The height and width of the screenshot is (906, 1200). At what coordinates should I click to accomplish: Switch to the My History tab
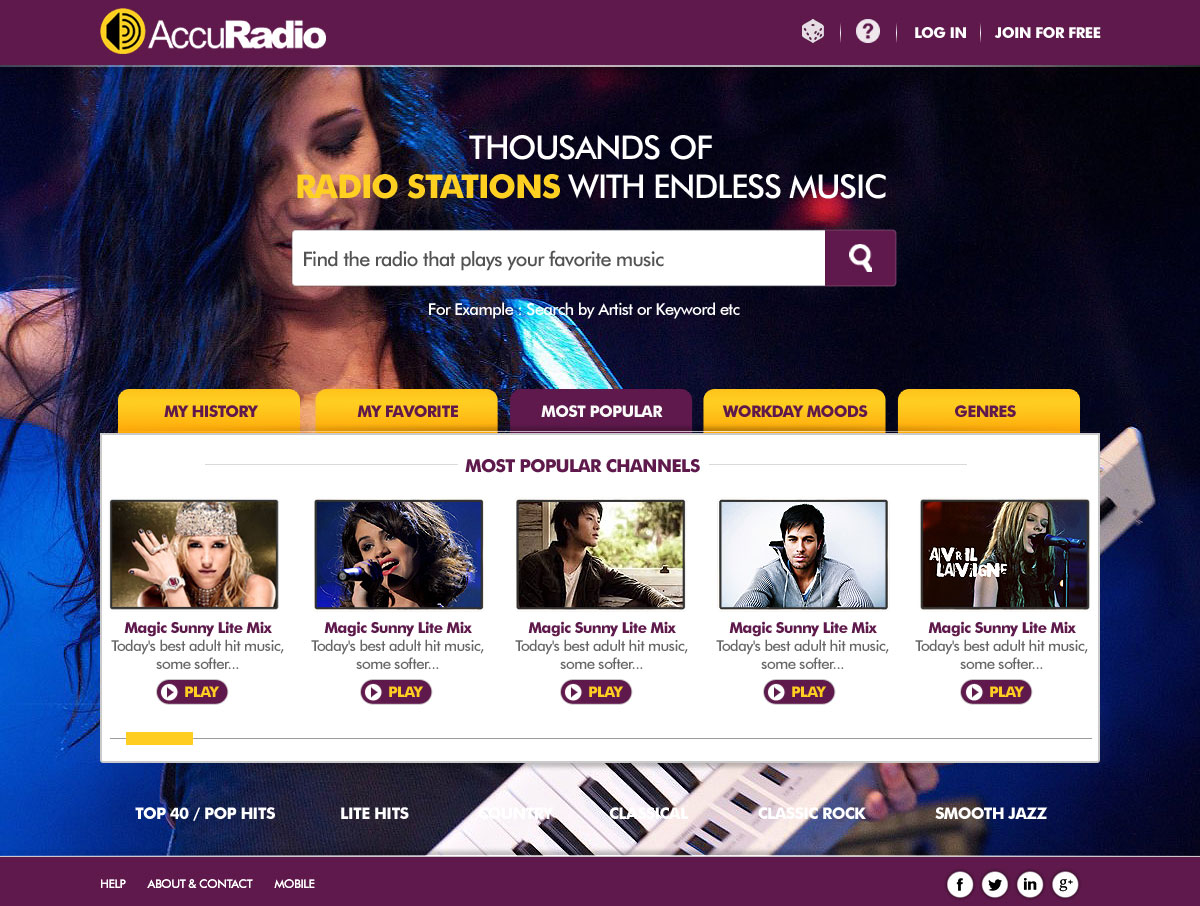pos(209,411)
